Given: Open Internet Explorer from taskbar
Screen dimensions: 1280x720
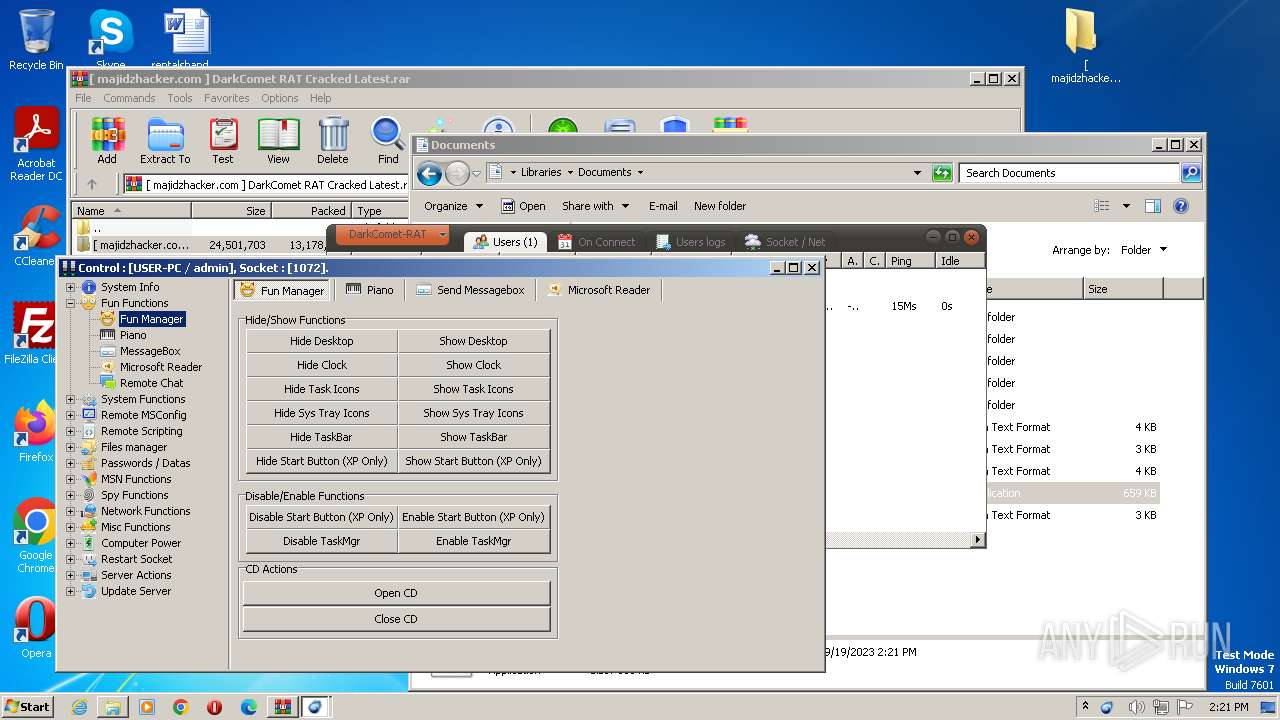Looking at the screenshot, I should click(79, 707).
